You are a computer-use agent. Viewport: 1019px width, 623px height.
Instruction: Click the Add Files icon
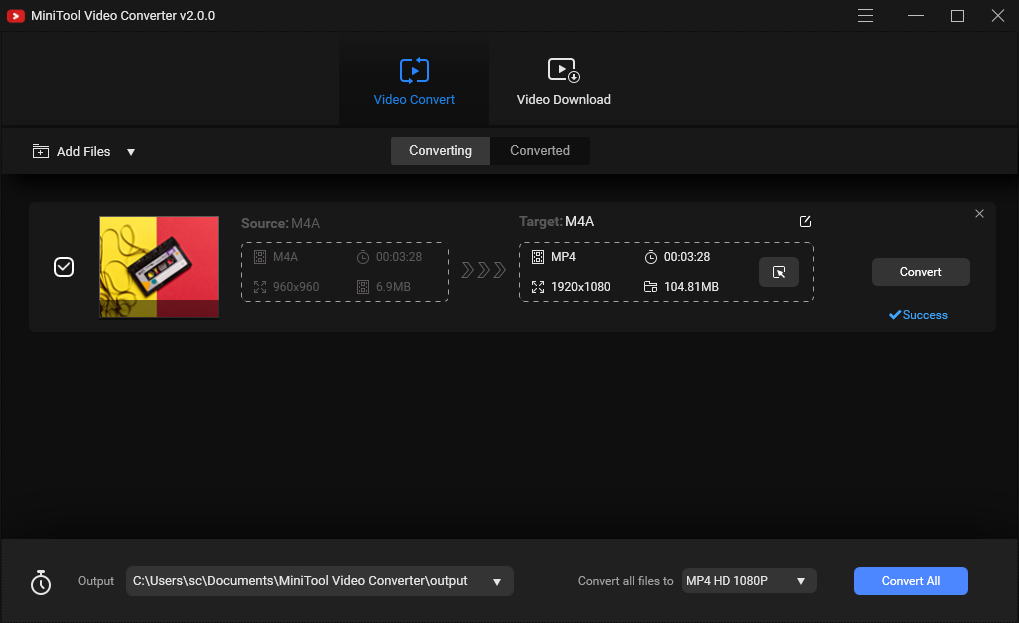[x=40, y=151]
